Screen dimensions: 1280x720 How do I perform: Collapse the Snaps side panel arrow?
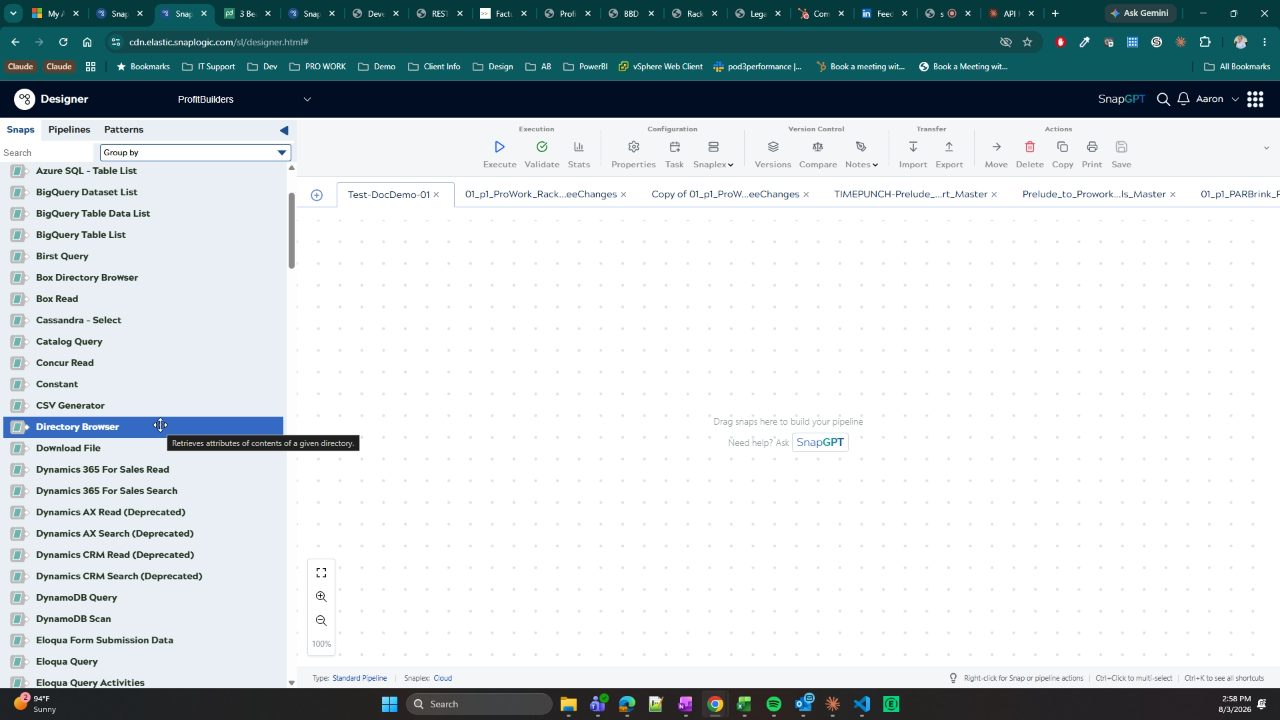coord(284,130)
